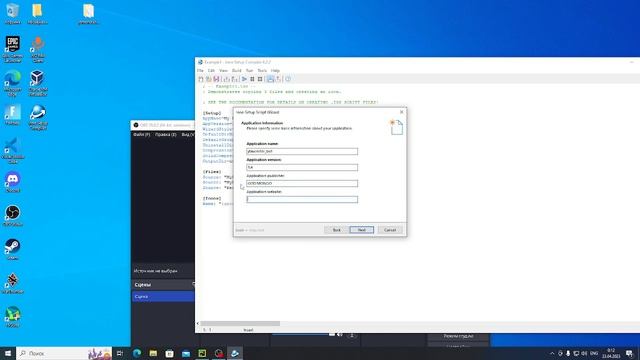Click the [Files] section line in editor
Screen dimensions: 640x360
(212, 172)
